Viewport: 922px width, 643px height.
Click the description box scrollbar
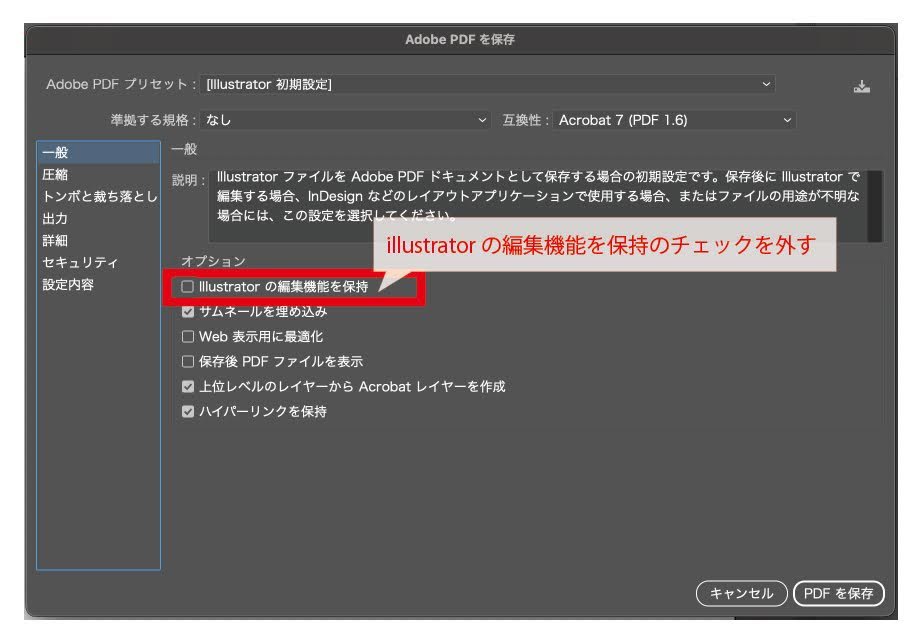tap(874, 206)
